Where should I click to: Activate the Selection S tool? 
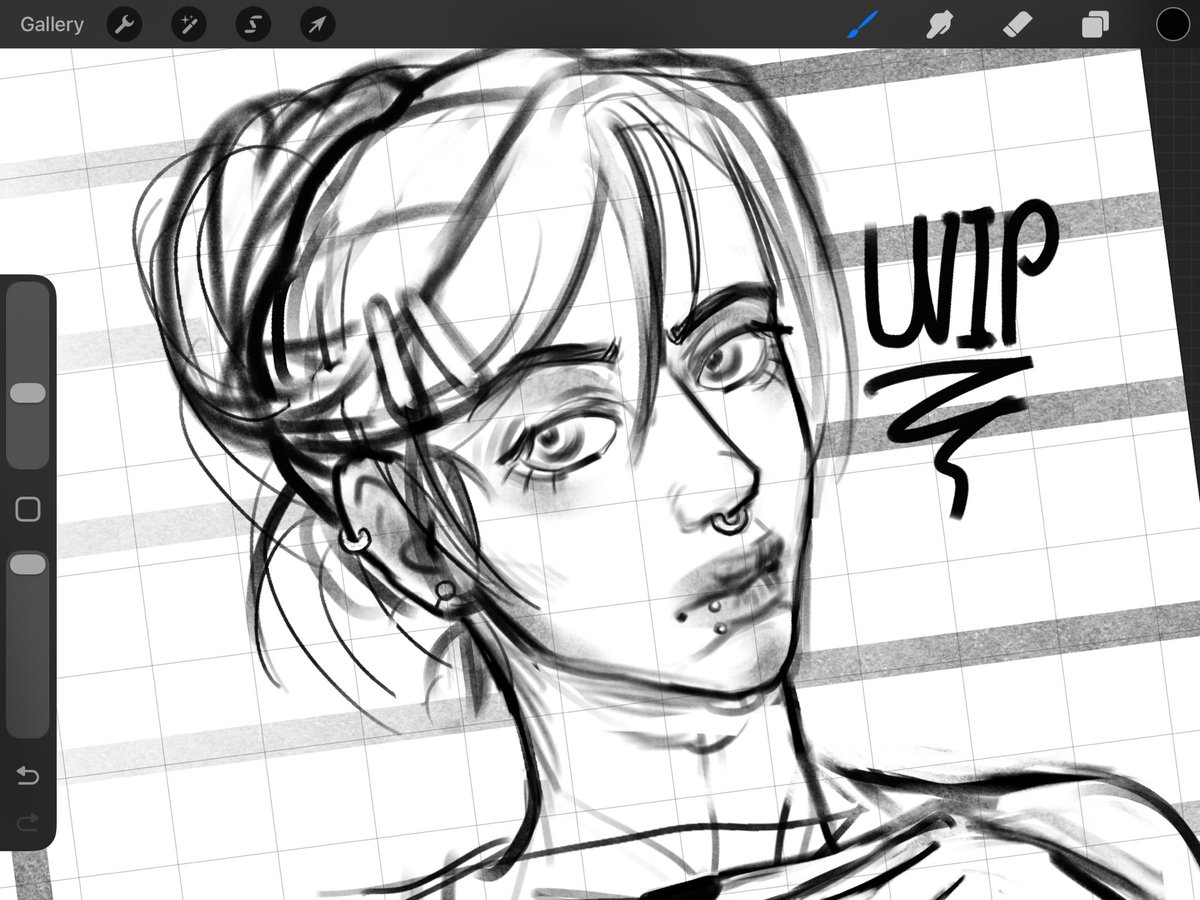pos(253,24)
